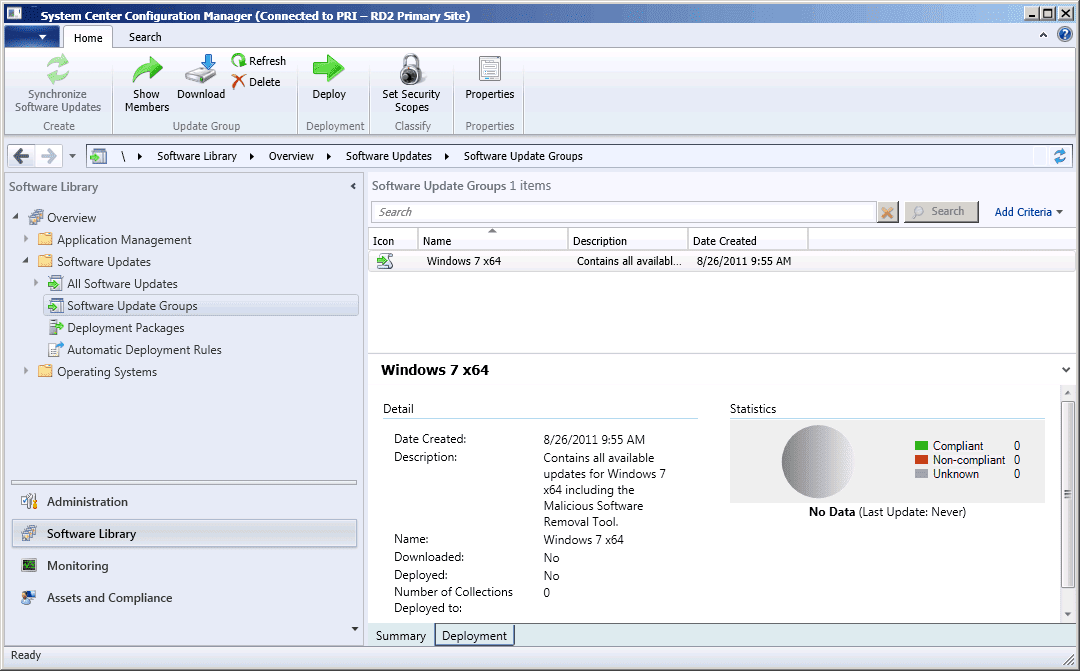The width and height of the screenshot is (1080, 671).
Task: Select All Software Updates in the tree
Action: (122, 284)
